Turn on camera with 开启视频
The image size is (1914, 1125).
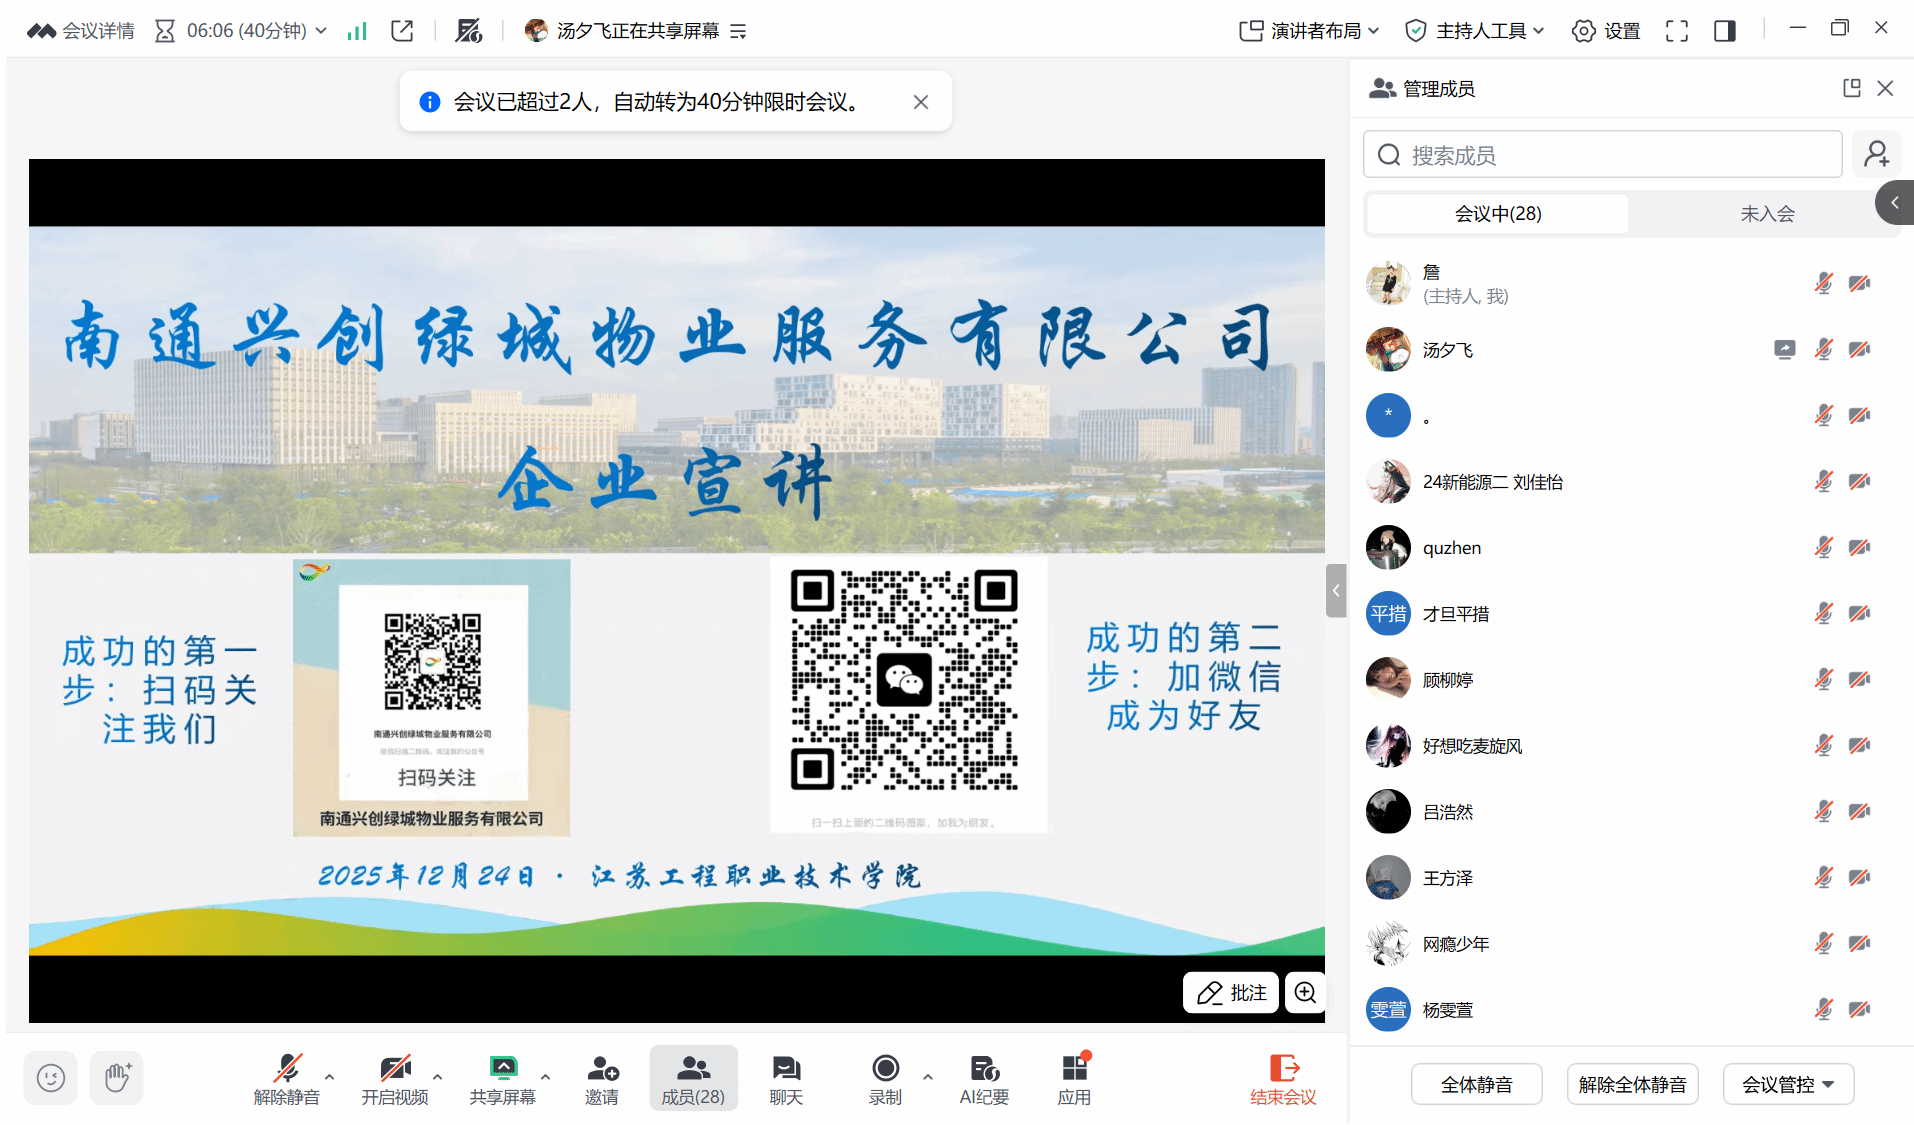click(395, 1080)
